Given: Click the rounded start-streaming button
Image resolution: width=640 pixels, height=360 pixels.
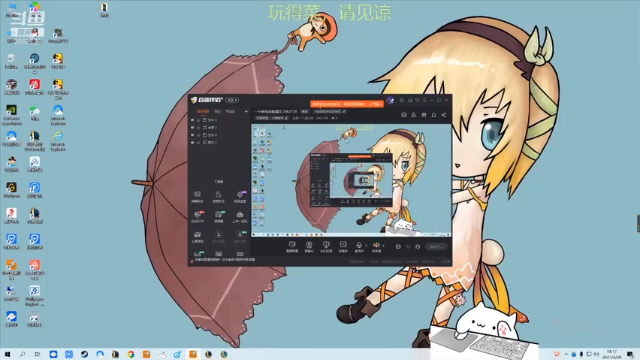Looking at the screenshot, I should (x=436, y=247).
